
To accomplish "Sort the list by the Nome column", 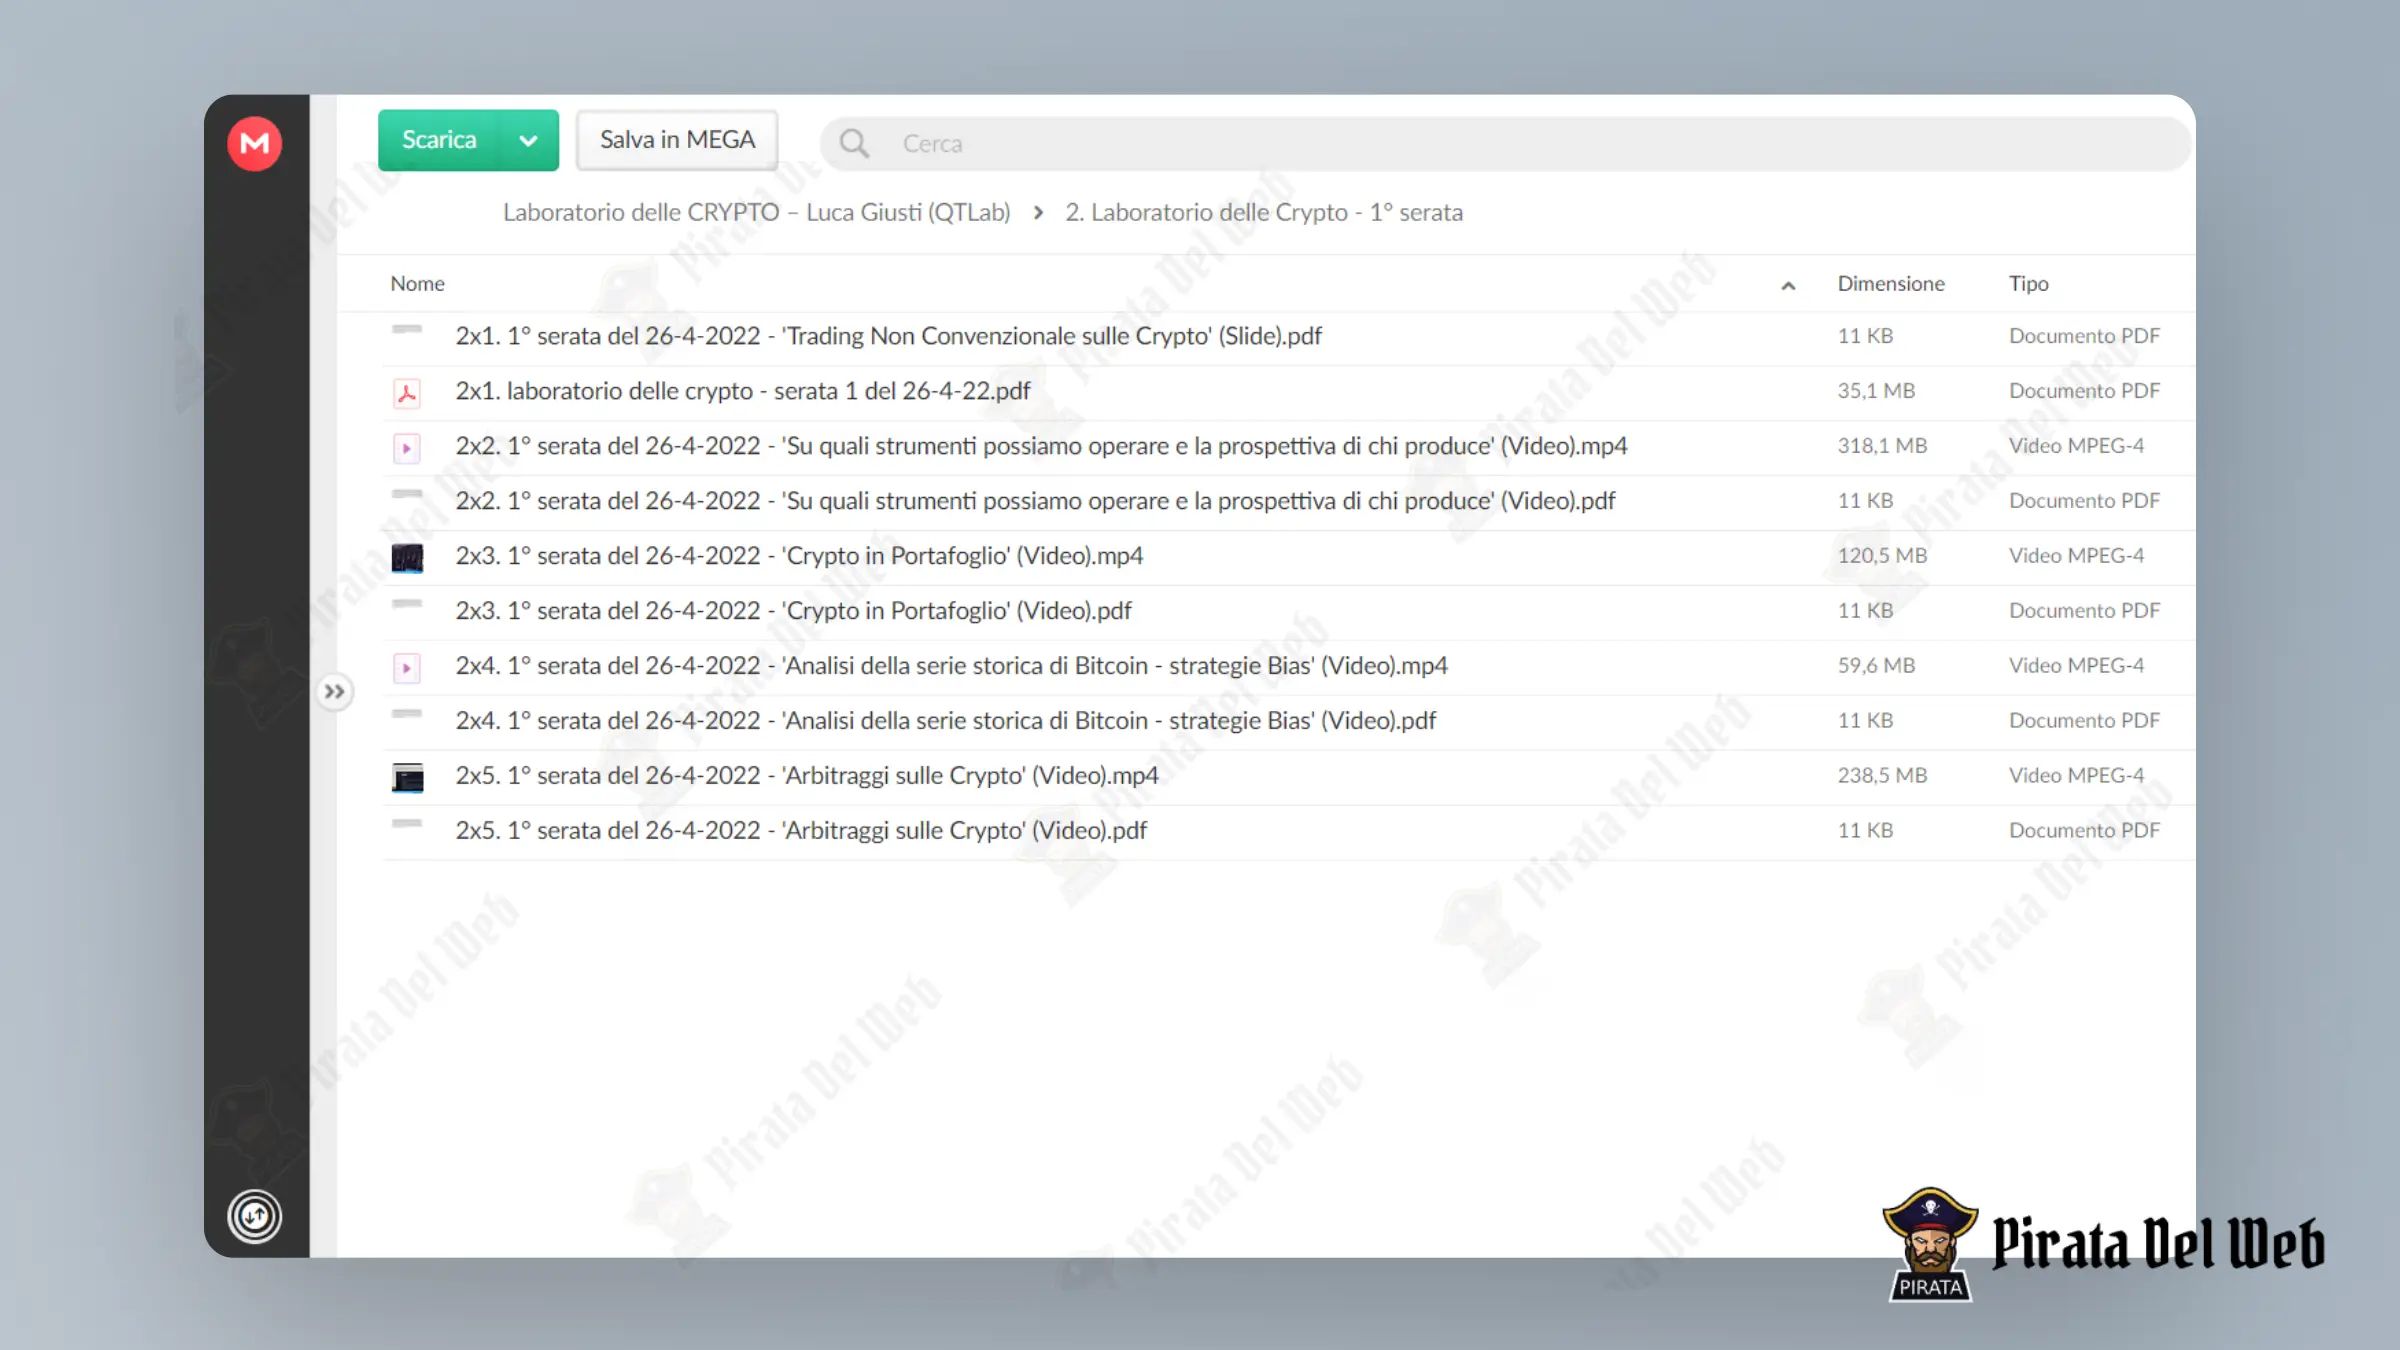I will (417, 283).
